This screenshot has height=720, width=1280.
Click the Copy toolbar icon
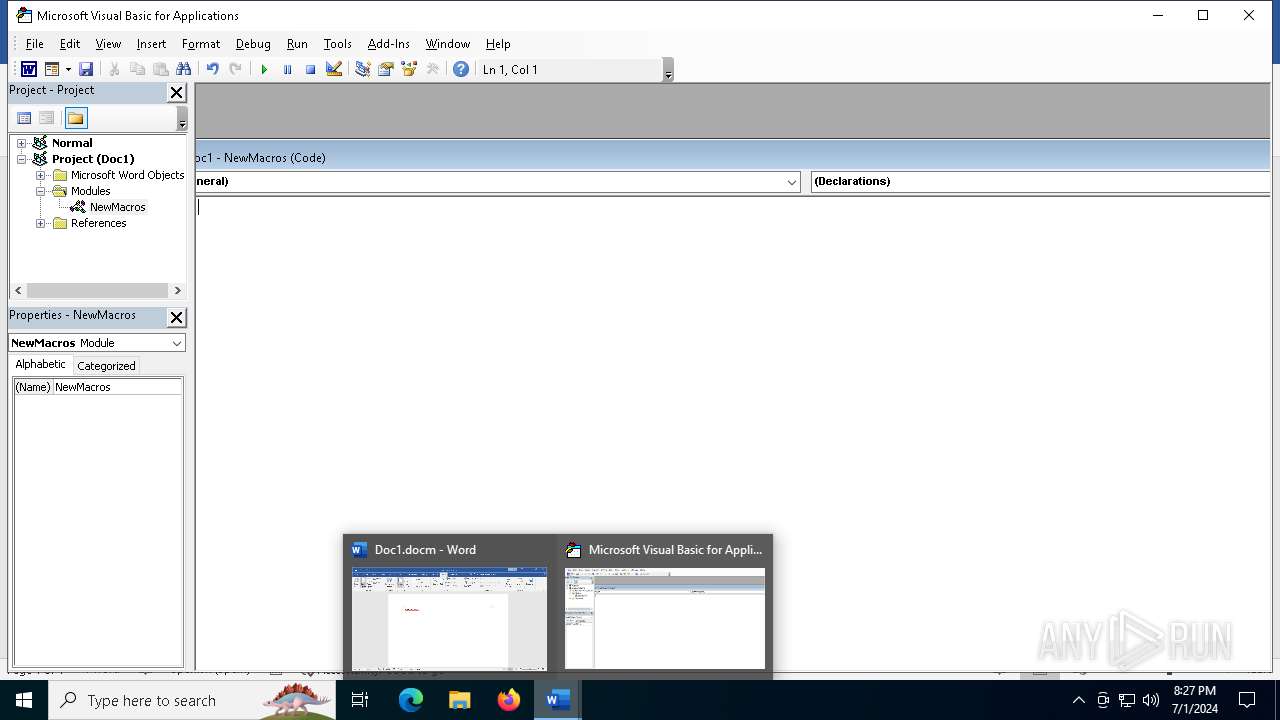(x=137, y=69)
